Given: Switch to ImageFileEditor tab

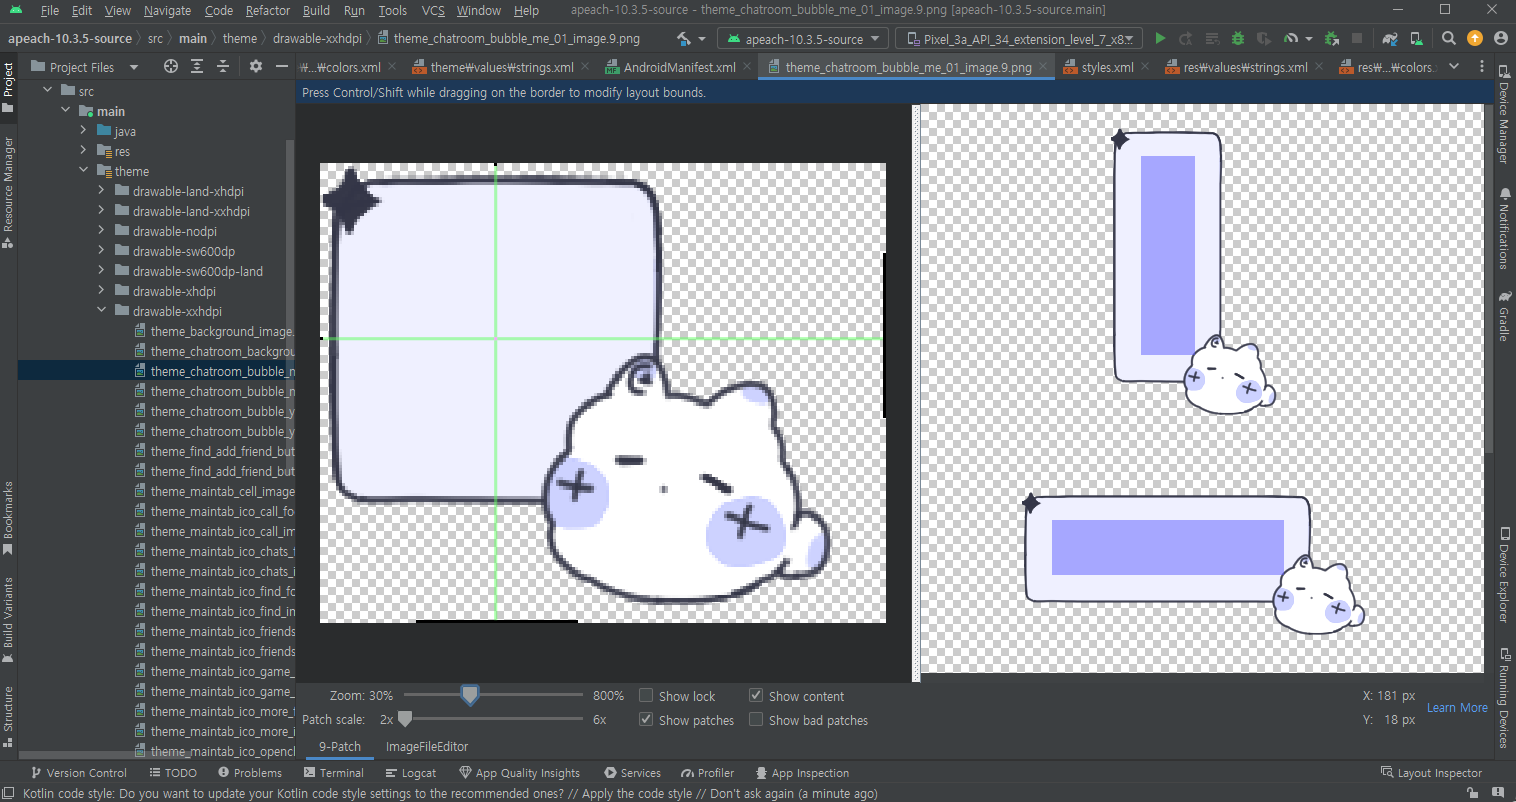Looking at the screenshot, I should click(x=427, y=746).
